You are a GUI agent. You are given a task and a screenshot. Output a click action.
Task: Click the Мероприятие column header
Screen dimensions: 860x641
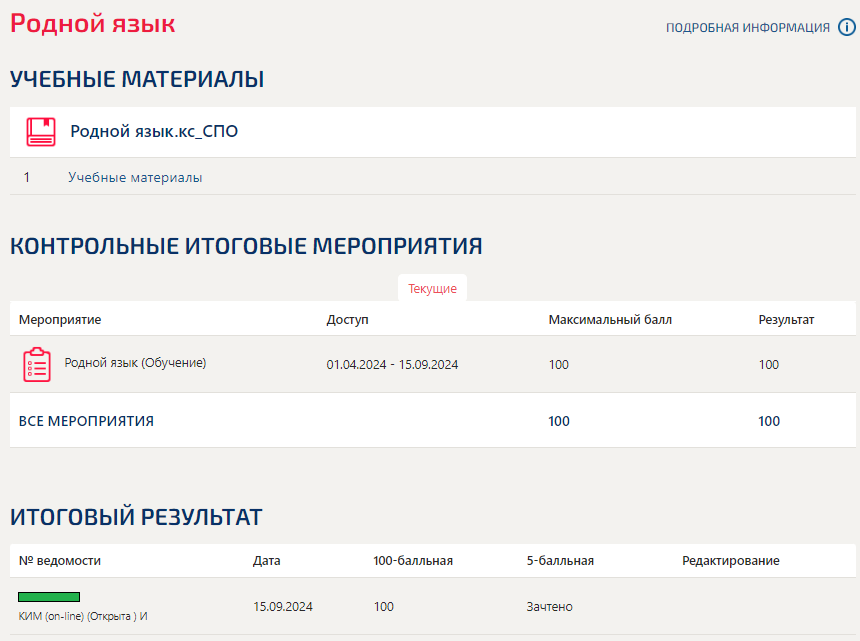(60, 319)
